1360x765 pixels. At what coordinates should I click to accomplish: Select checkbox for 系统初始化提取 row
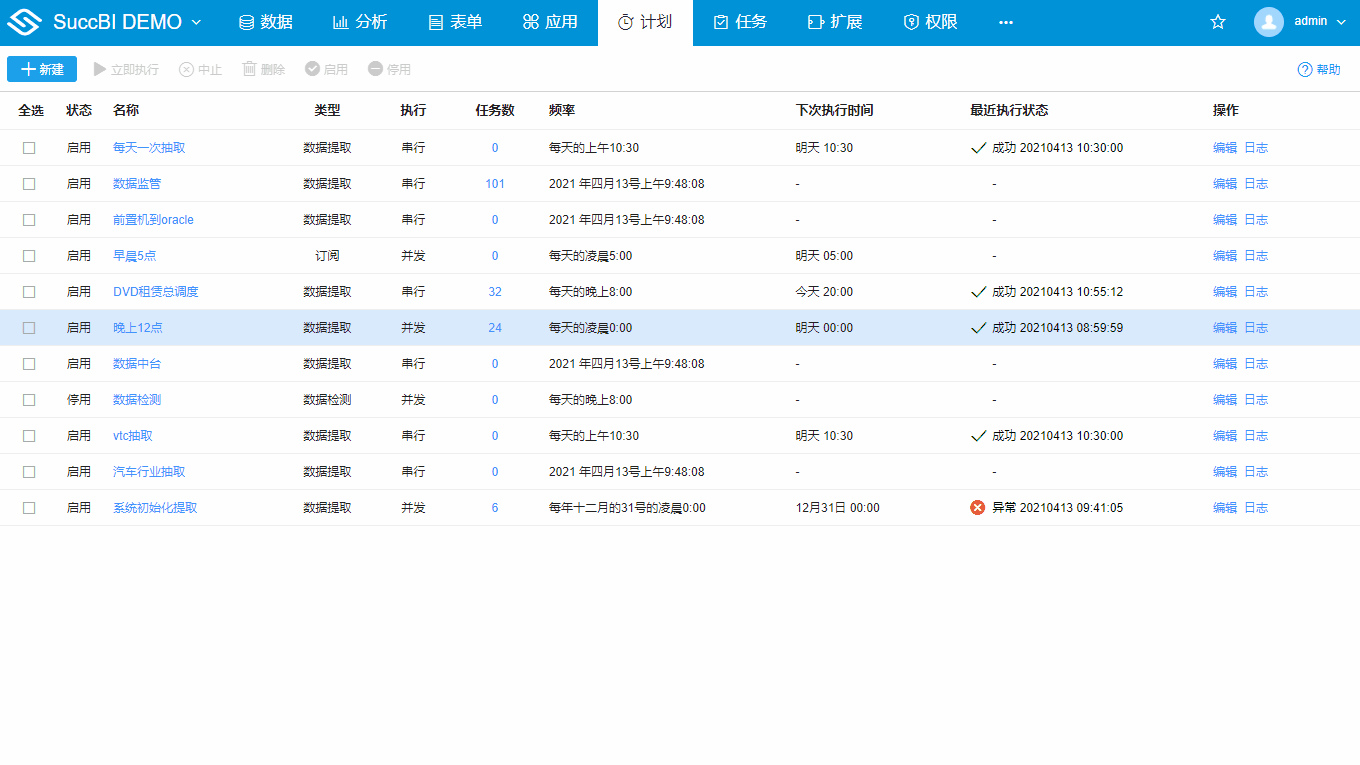pyautogui.click(x=29, y=508)
